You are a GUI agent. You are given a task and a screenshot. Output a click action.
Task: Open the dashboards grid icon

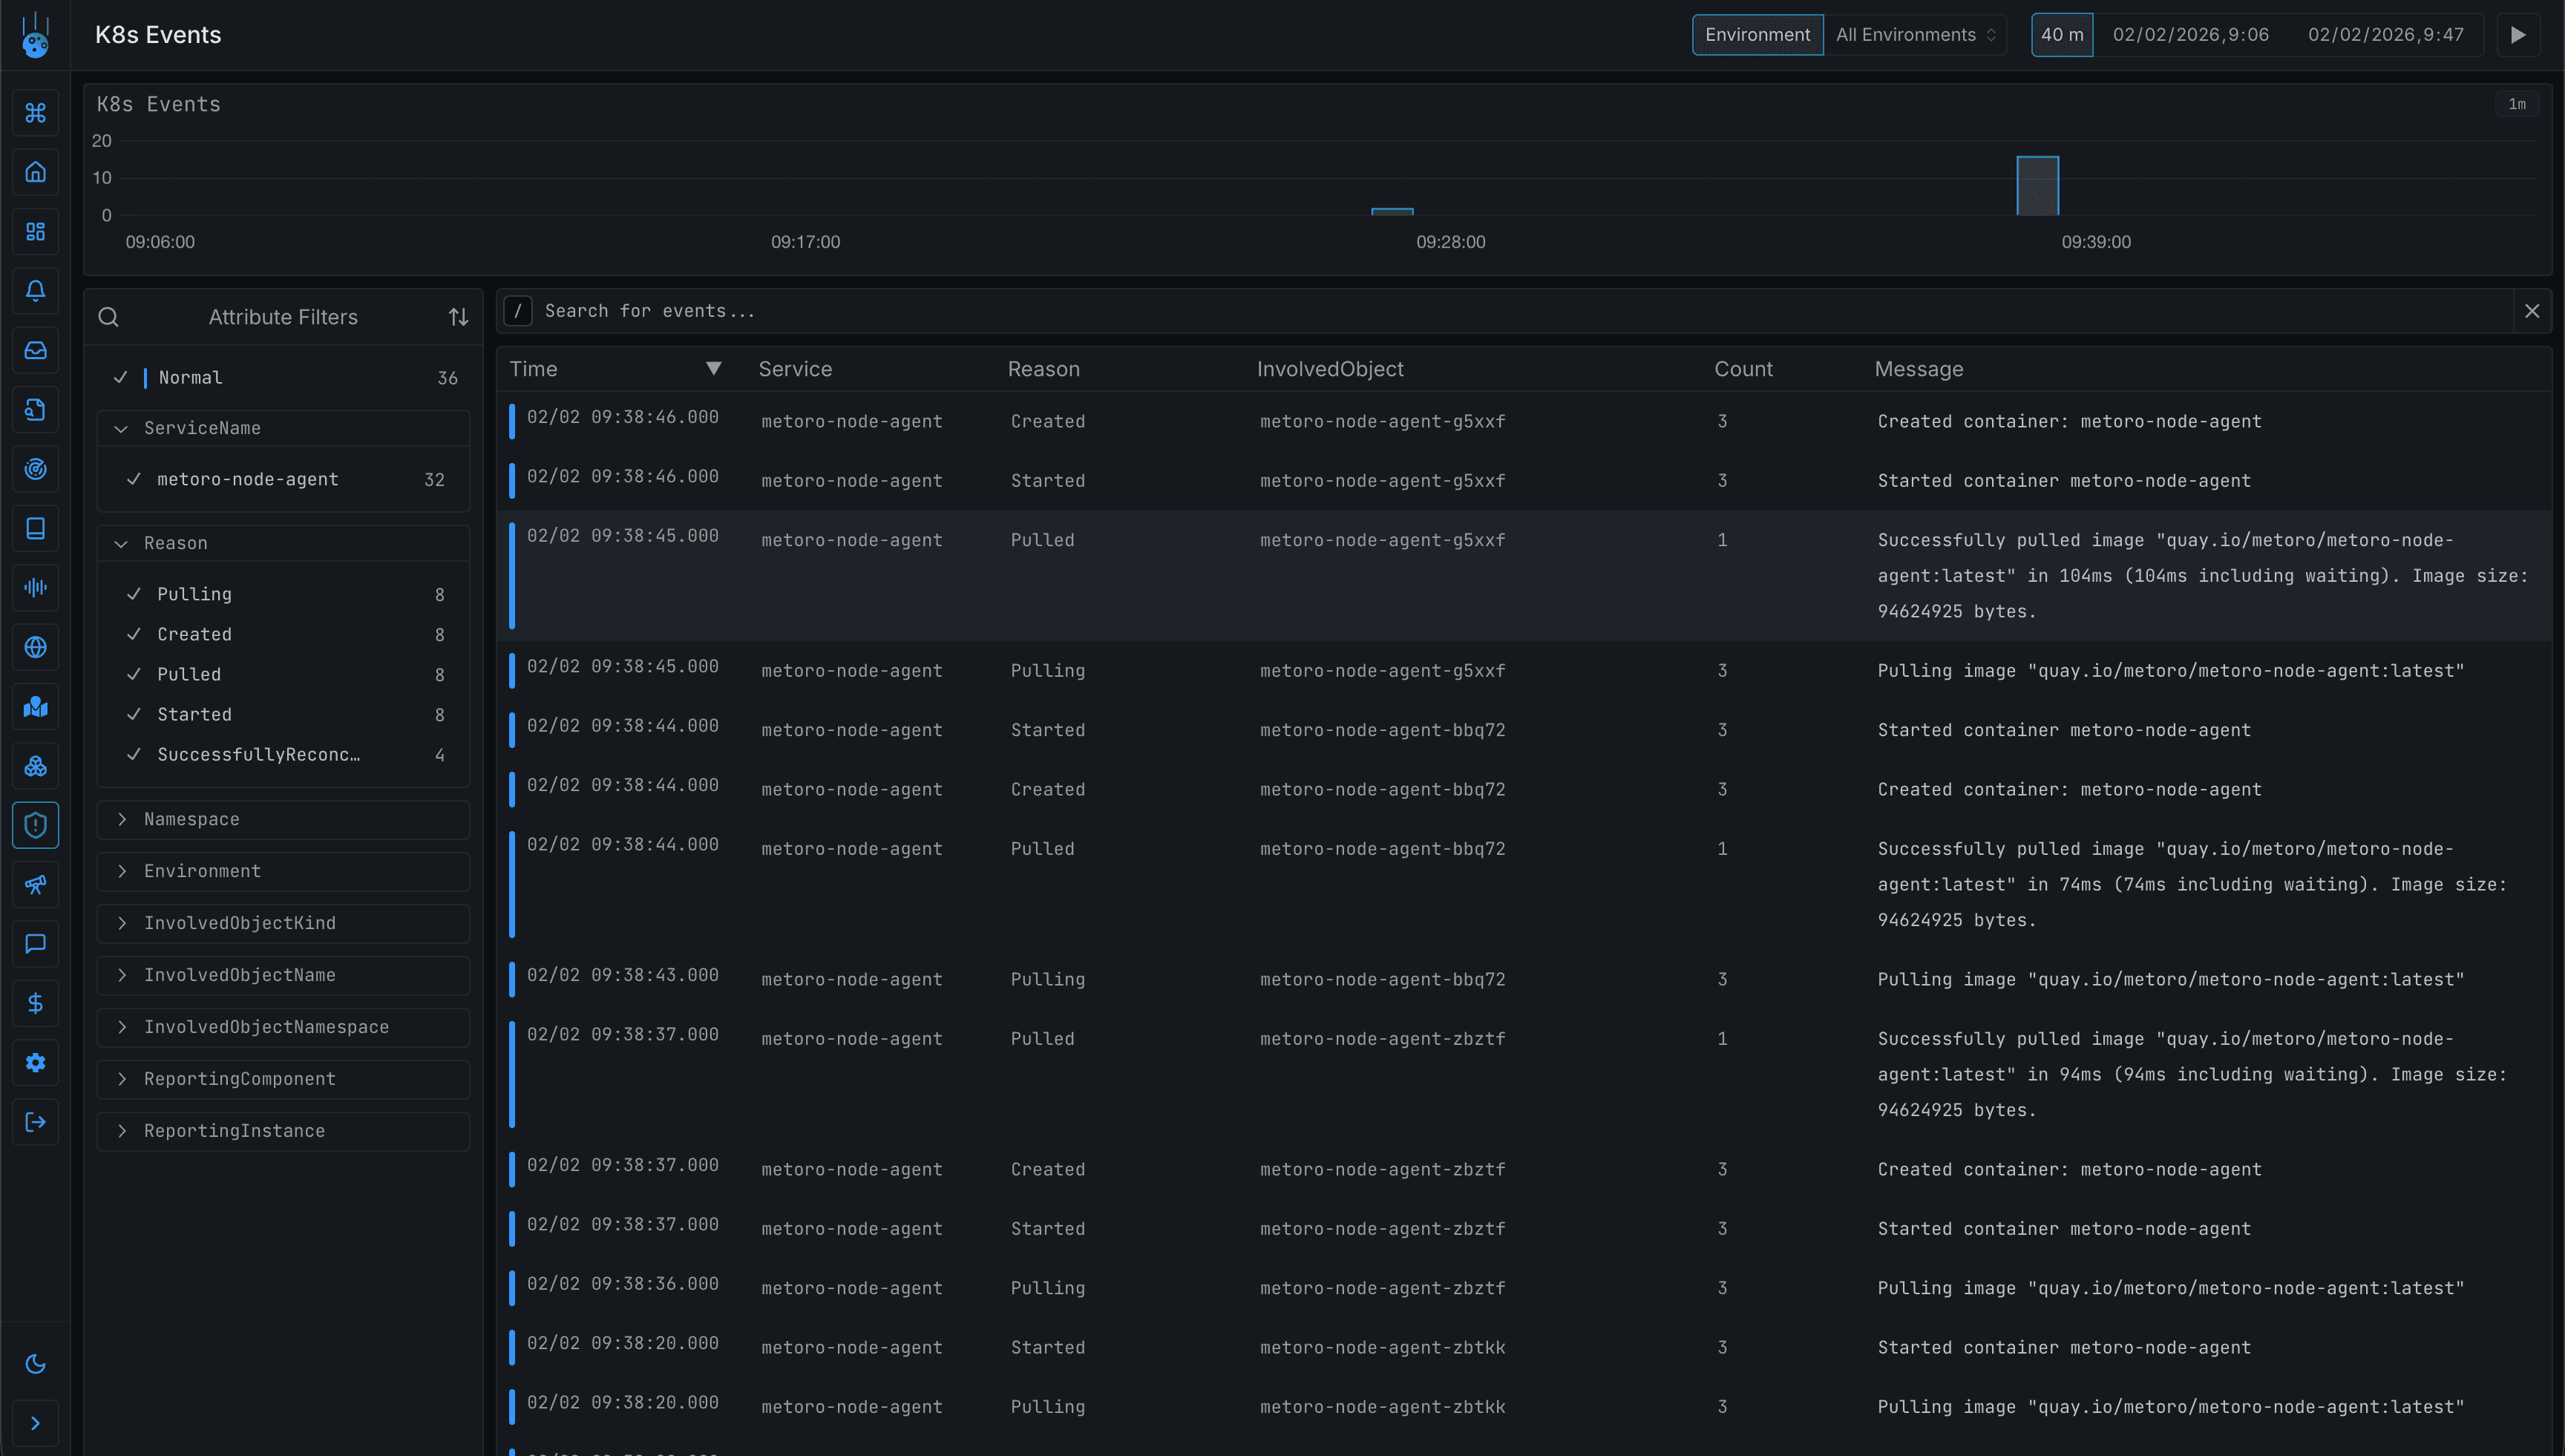click(36, 231)
